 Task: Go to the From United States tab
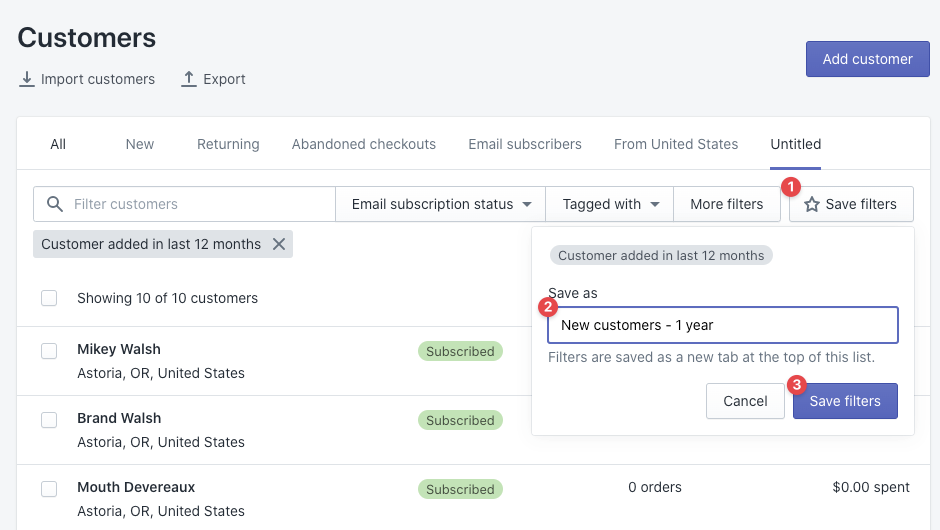pos(676,144)
